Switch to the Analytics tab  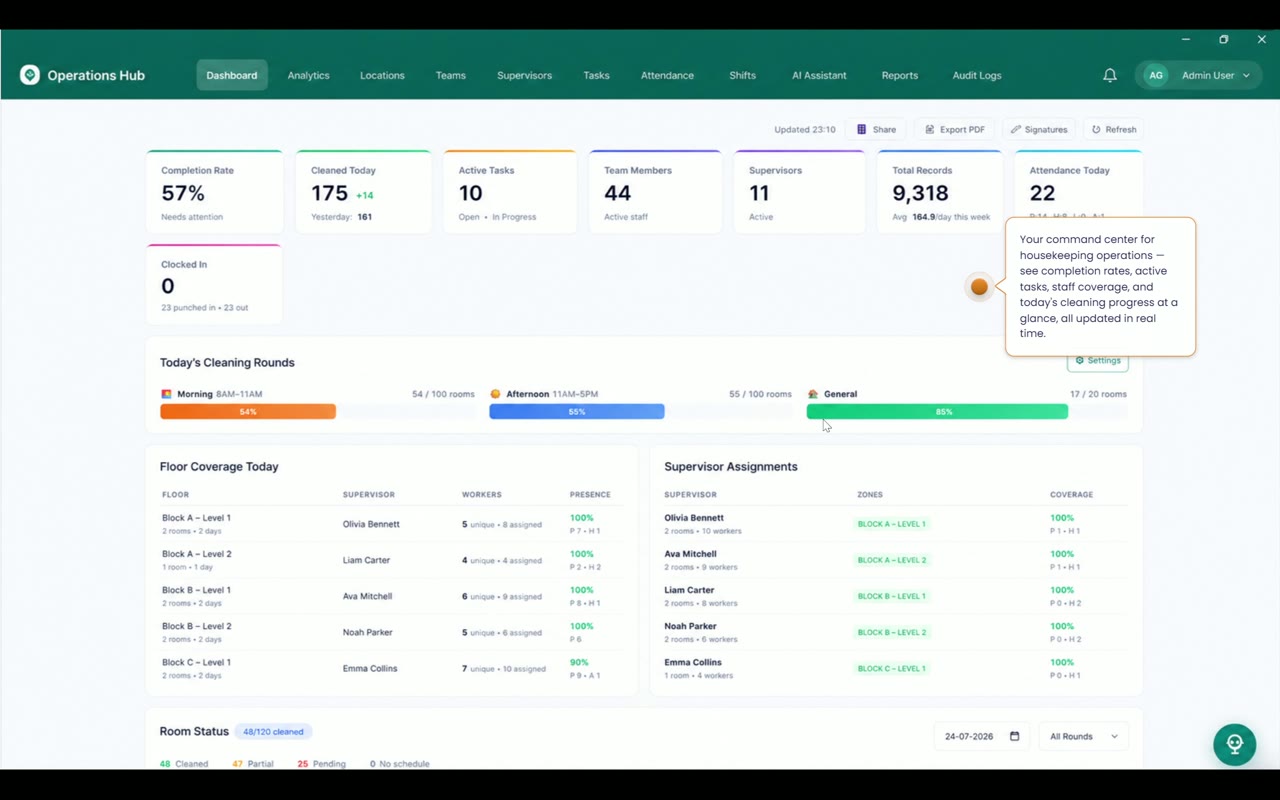coord(308,75)
